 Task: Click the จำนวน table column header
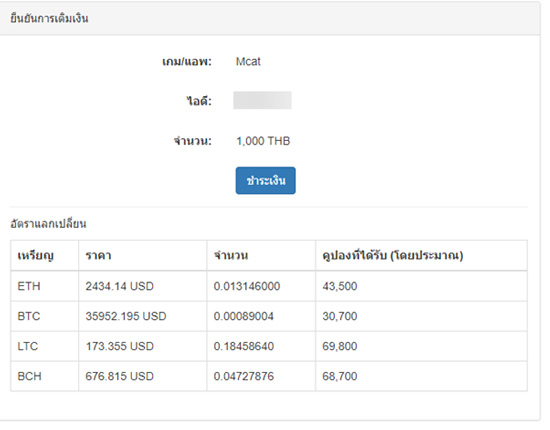coord(231,255)
